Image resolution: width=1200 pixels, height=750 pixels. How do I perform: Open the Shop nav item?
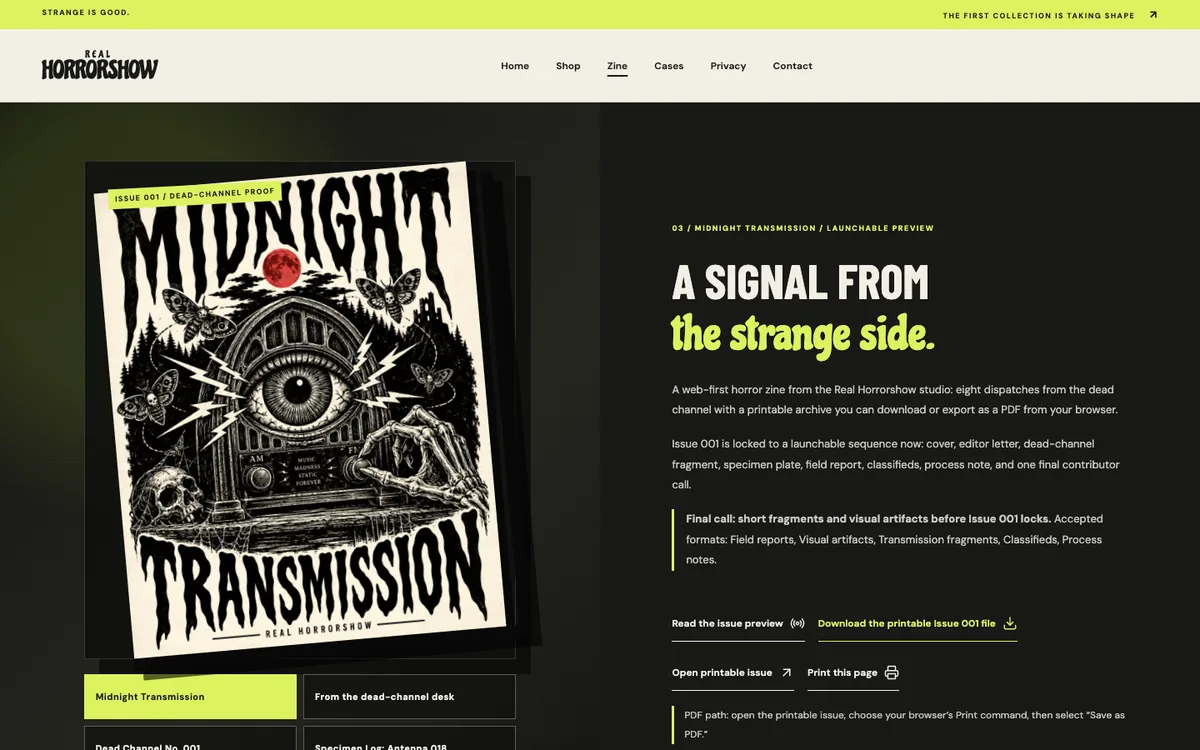568,66
